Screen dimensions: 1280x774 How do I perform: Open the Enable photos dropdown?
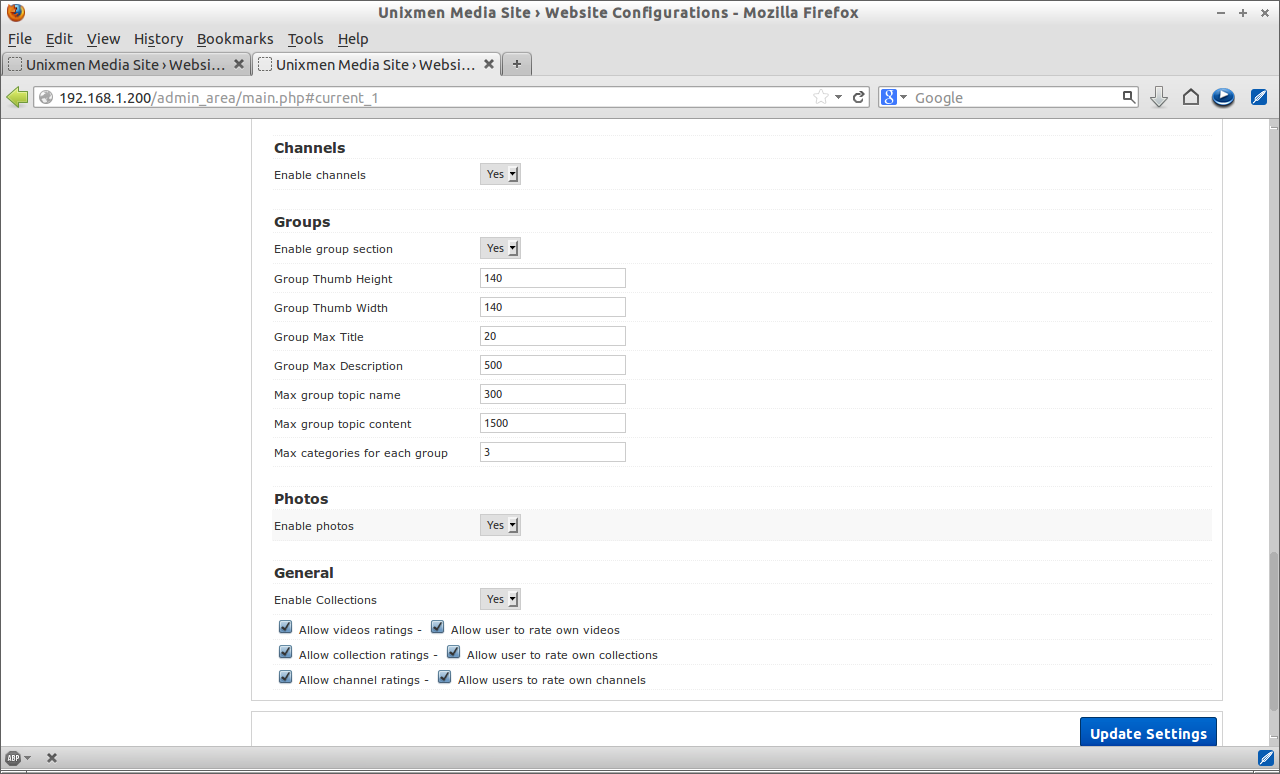(x=500, y=525)
